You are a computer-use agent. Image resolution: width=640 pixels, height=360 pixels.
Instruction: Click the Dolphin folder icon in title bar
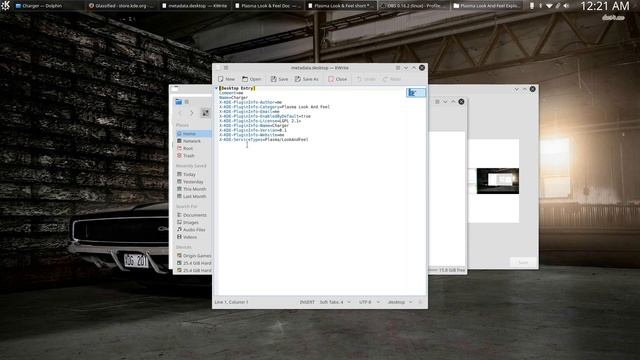[179, 102]
